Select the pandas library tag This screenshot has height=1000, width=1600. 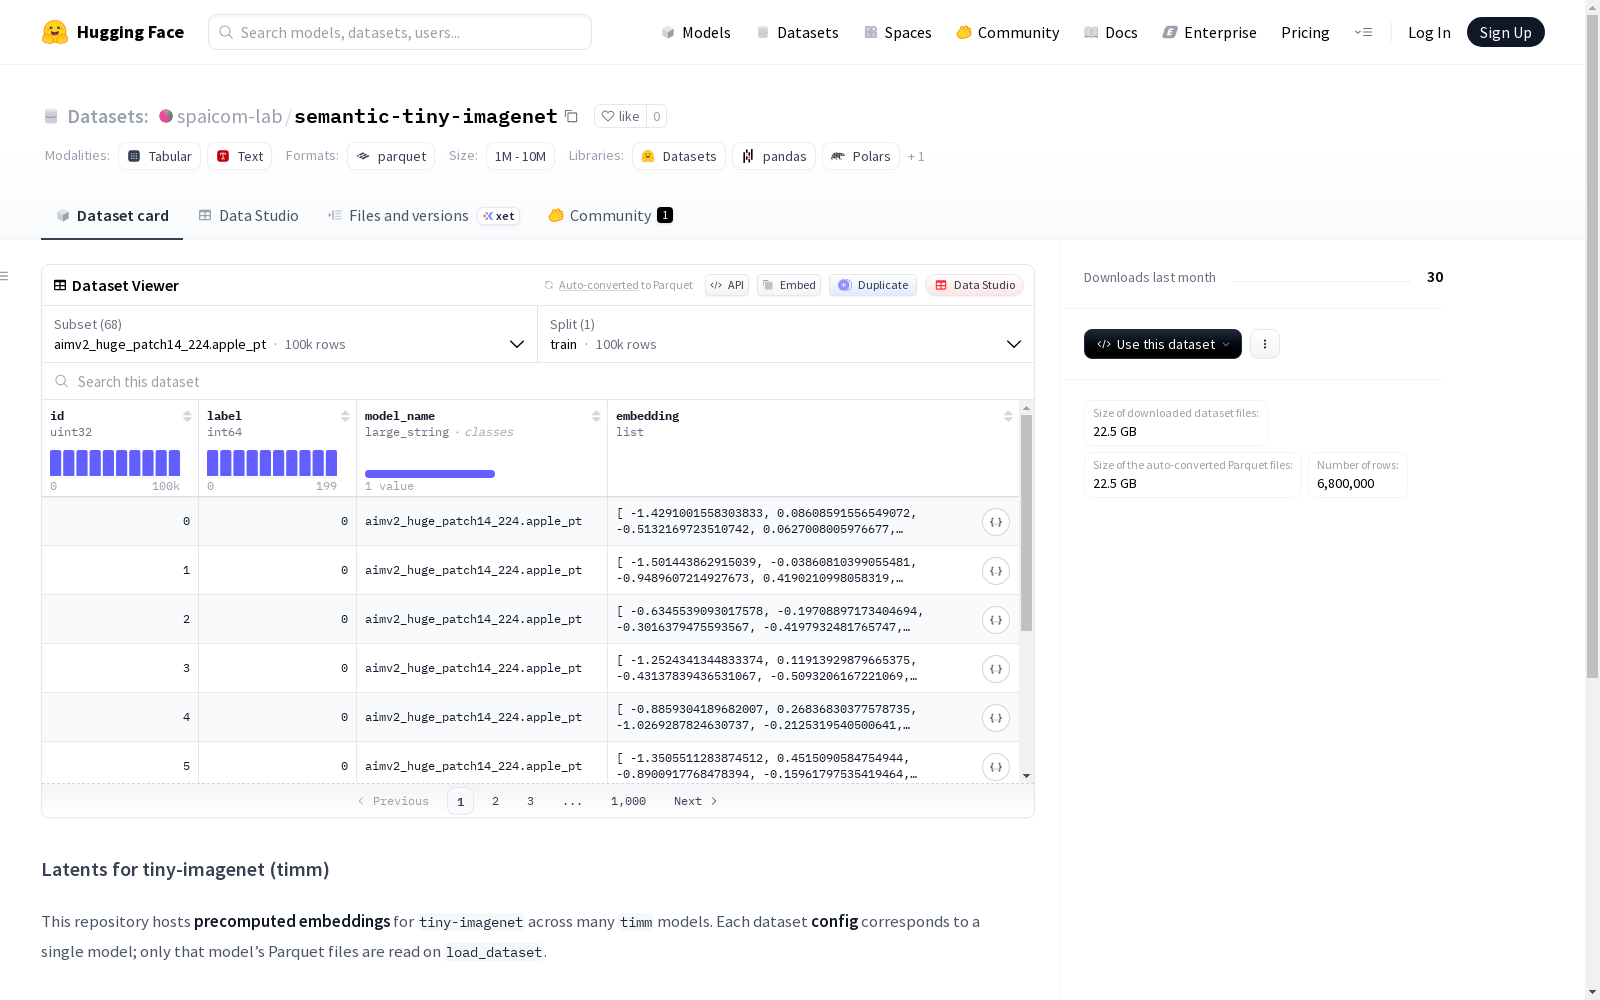click(774, 156)
